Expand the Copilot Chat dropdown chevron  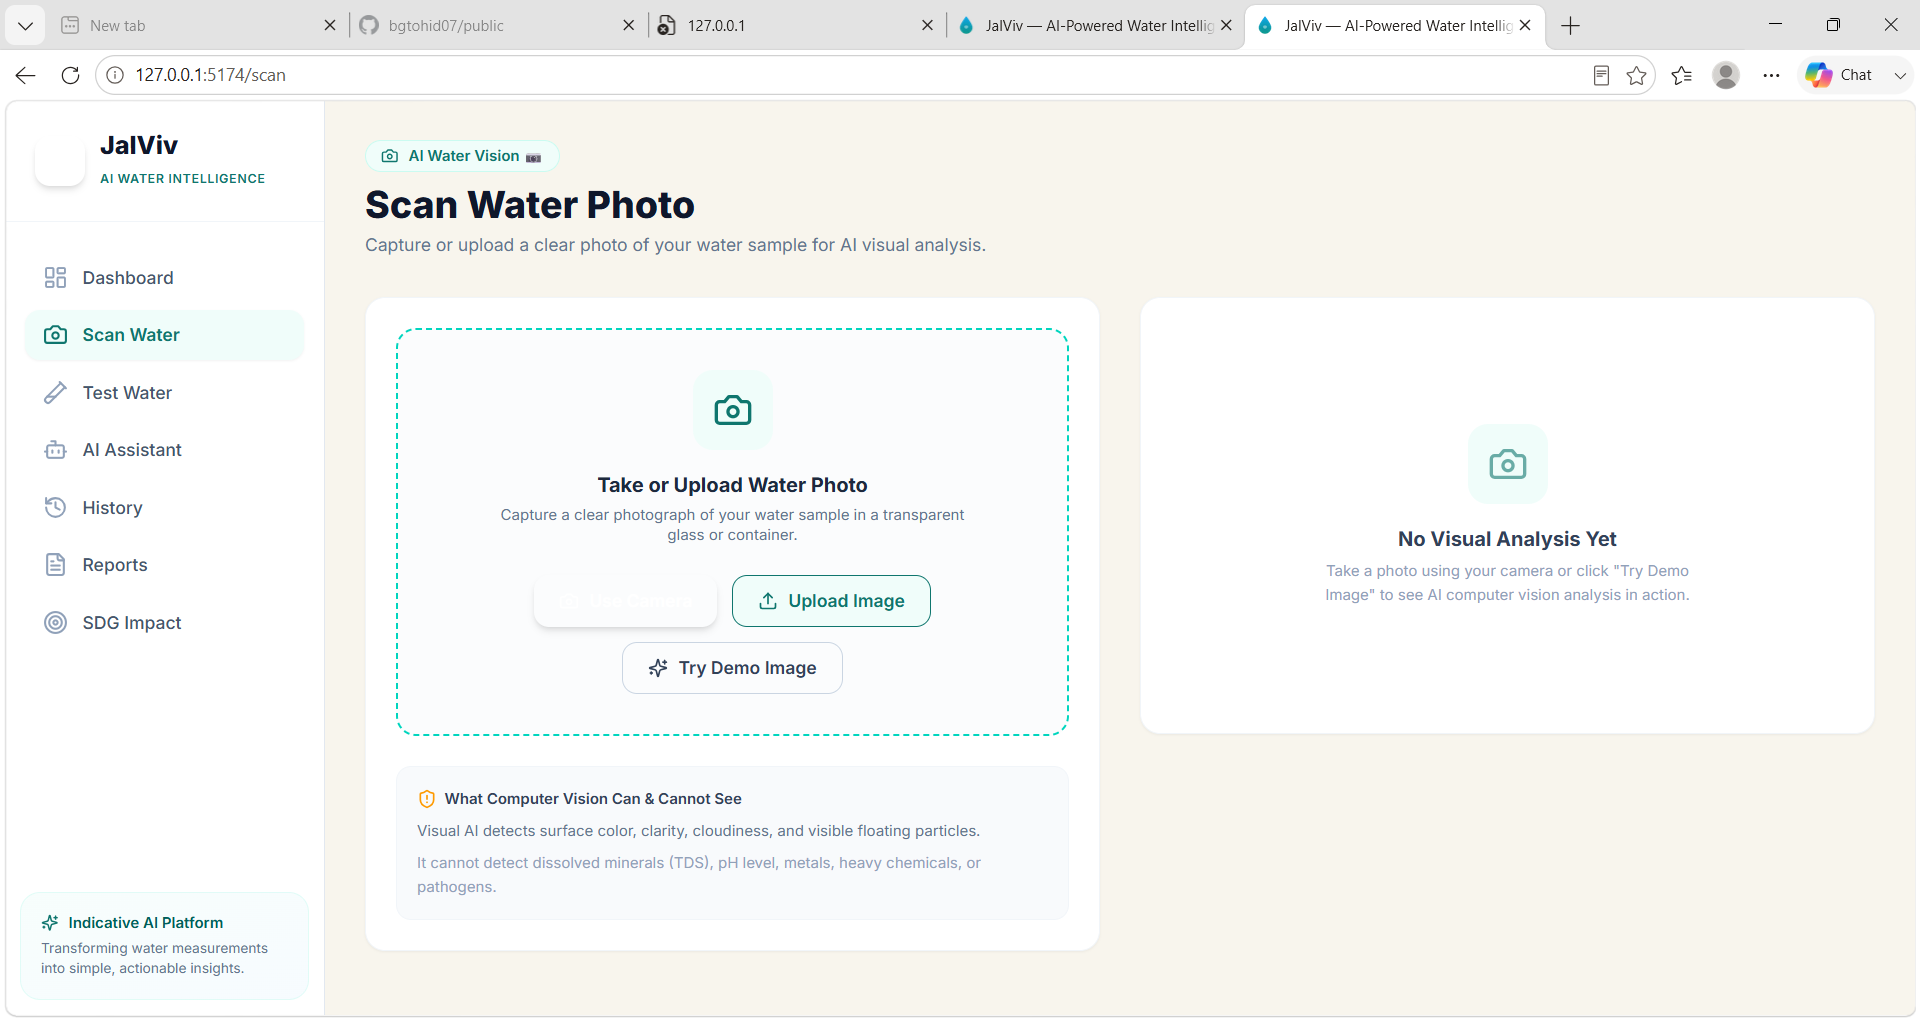click(1900, 75)
